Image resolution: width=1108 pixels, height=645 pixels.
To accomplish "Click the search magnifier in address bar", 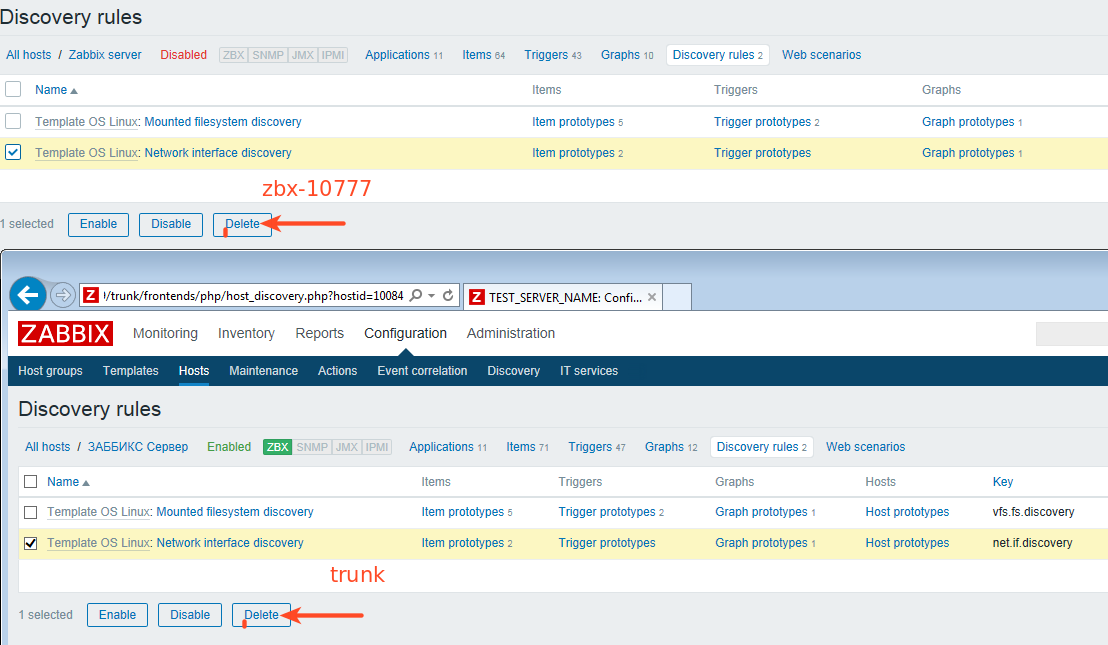I will [x=416, y=295].
